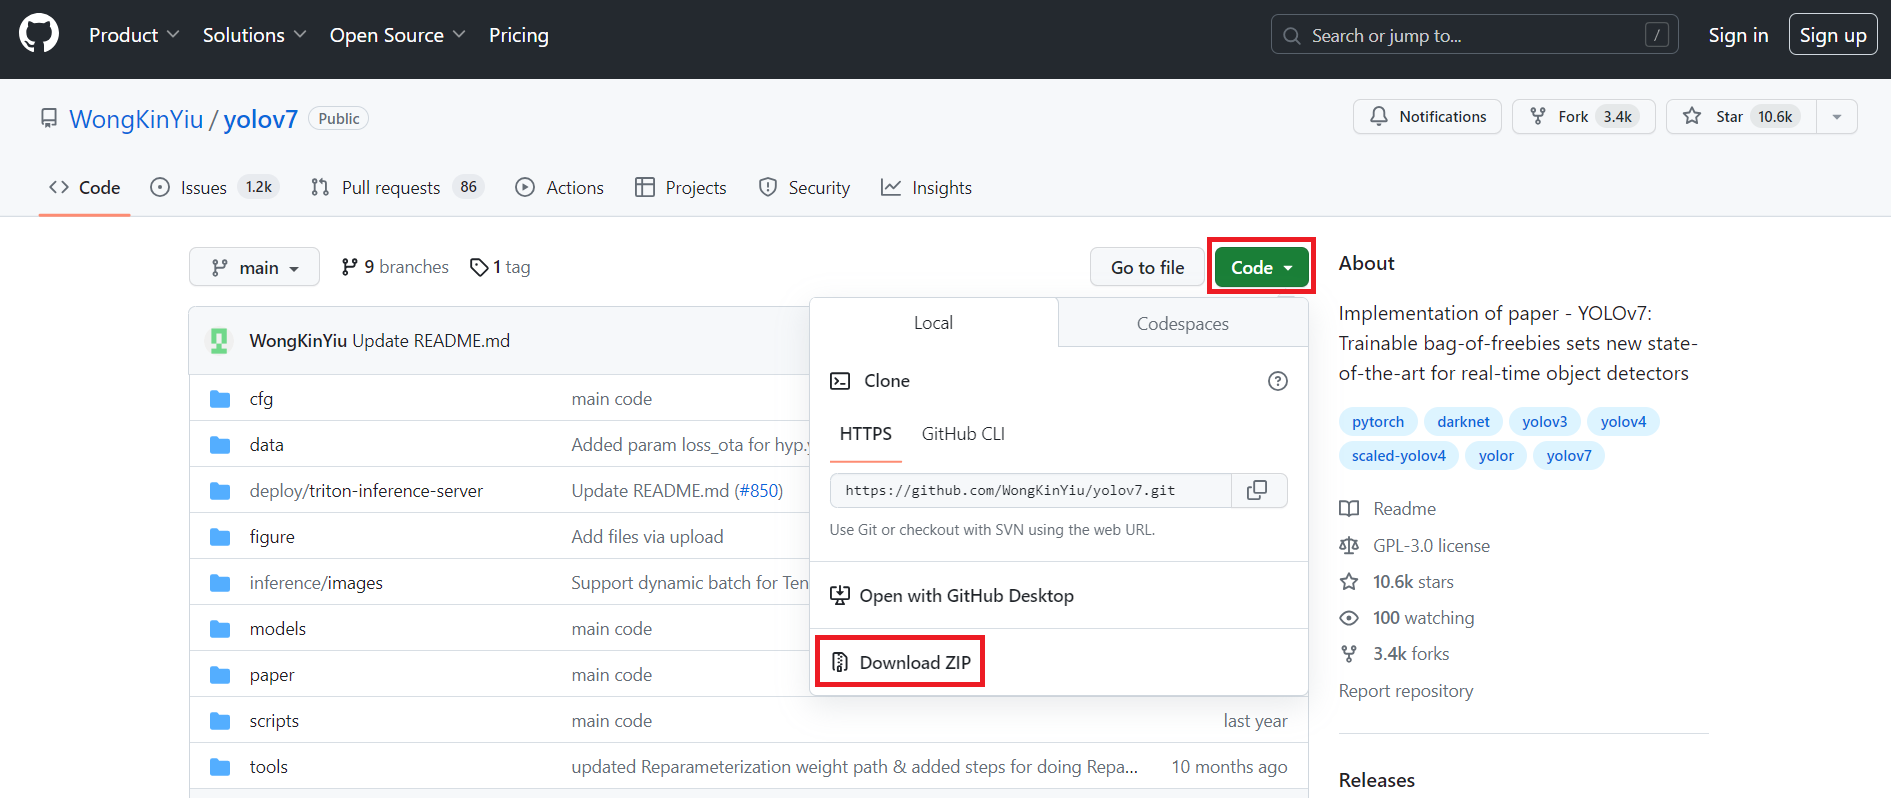Image resolution: width=1896 pixels, height=801 pixels.
Task: Select the HTTPS clone option
Action: pyautogui.click(x=866, y=434)
